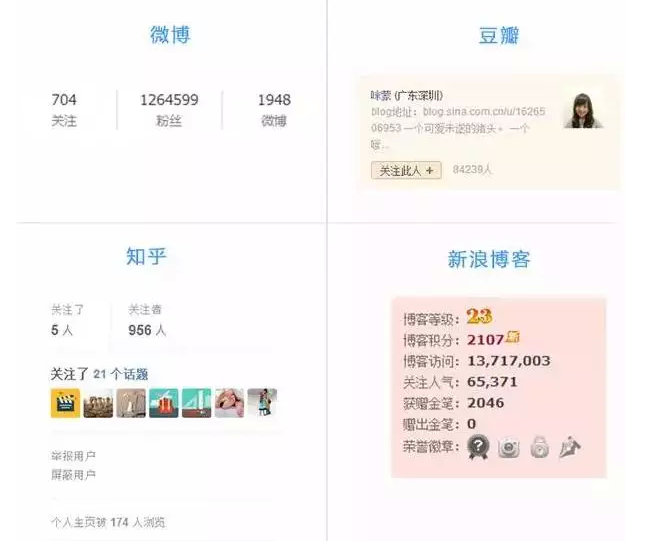Click the blog points value 2107
661x541 pixels.
click(486, 340)
